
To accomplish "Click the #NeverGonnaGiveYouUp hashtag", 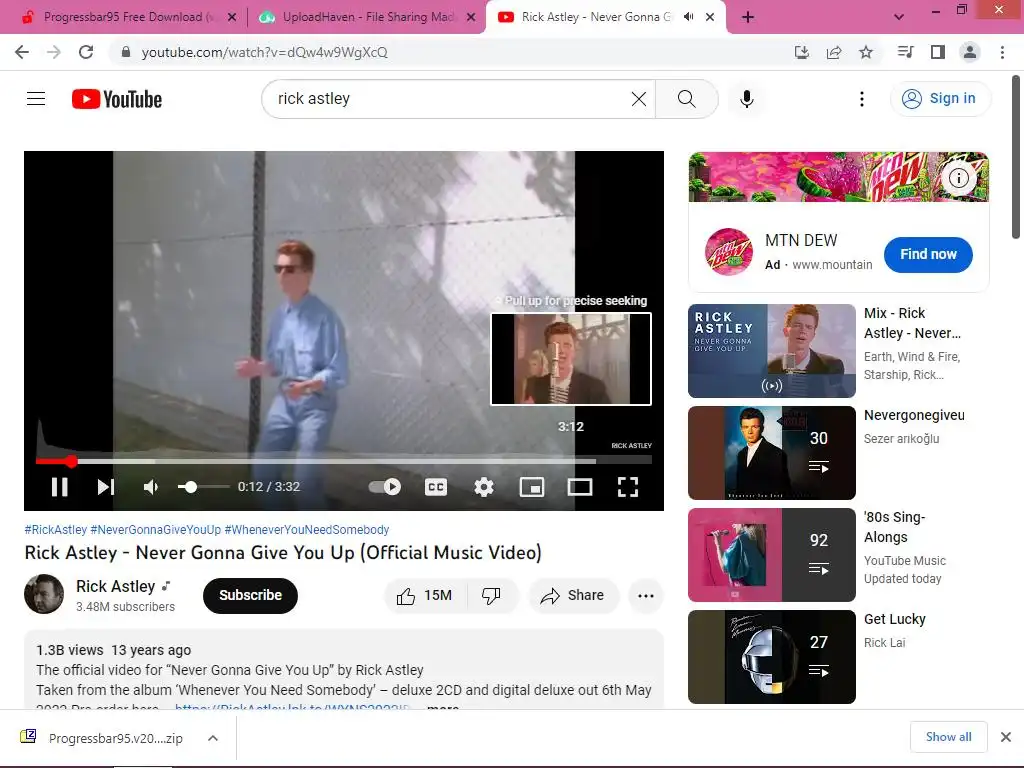I will click(x=155, y=530).
